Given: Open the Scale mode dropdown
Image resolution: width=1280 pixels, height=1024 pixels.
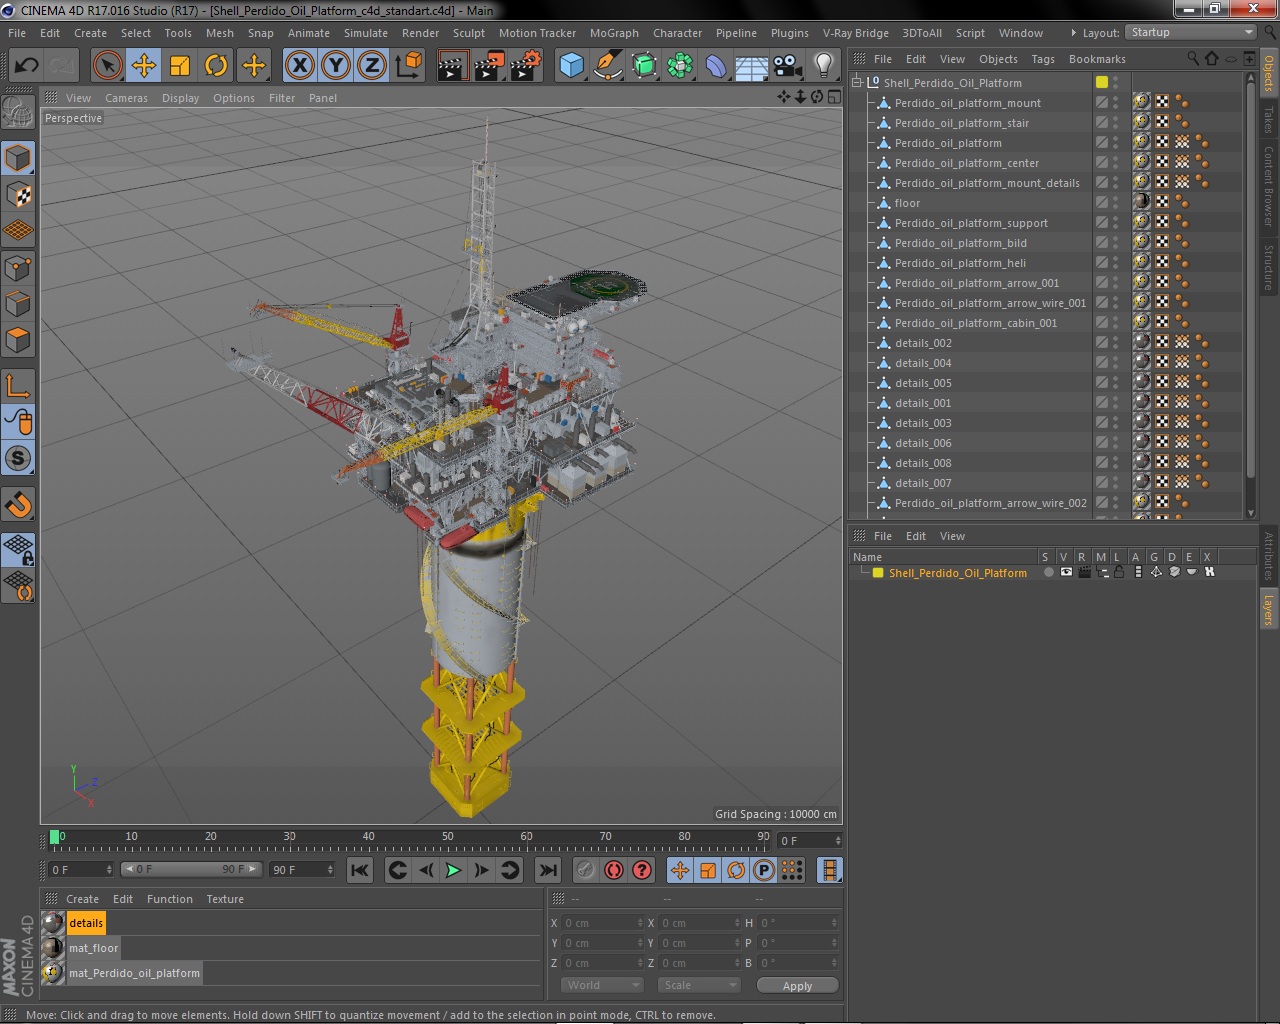Looking at the screenshot, I should coord(699,985).
